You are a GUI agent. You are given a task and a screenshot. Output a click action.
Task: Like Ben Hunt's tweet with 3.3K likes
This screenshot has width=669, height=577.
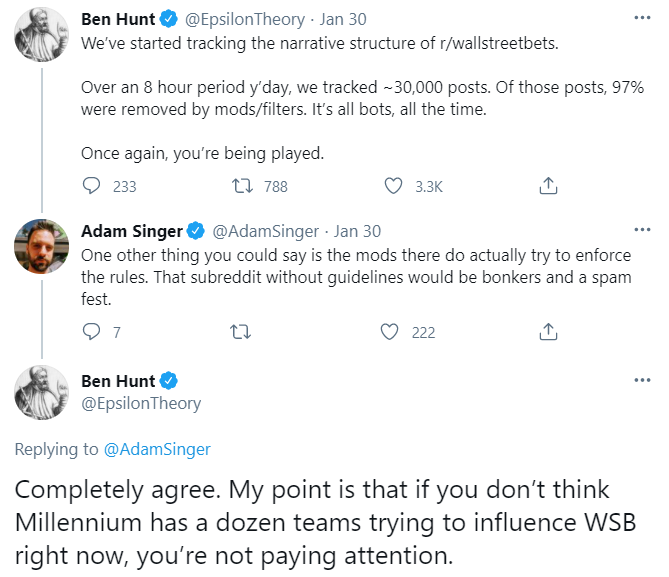(394, 186)
